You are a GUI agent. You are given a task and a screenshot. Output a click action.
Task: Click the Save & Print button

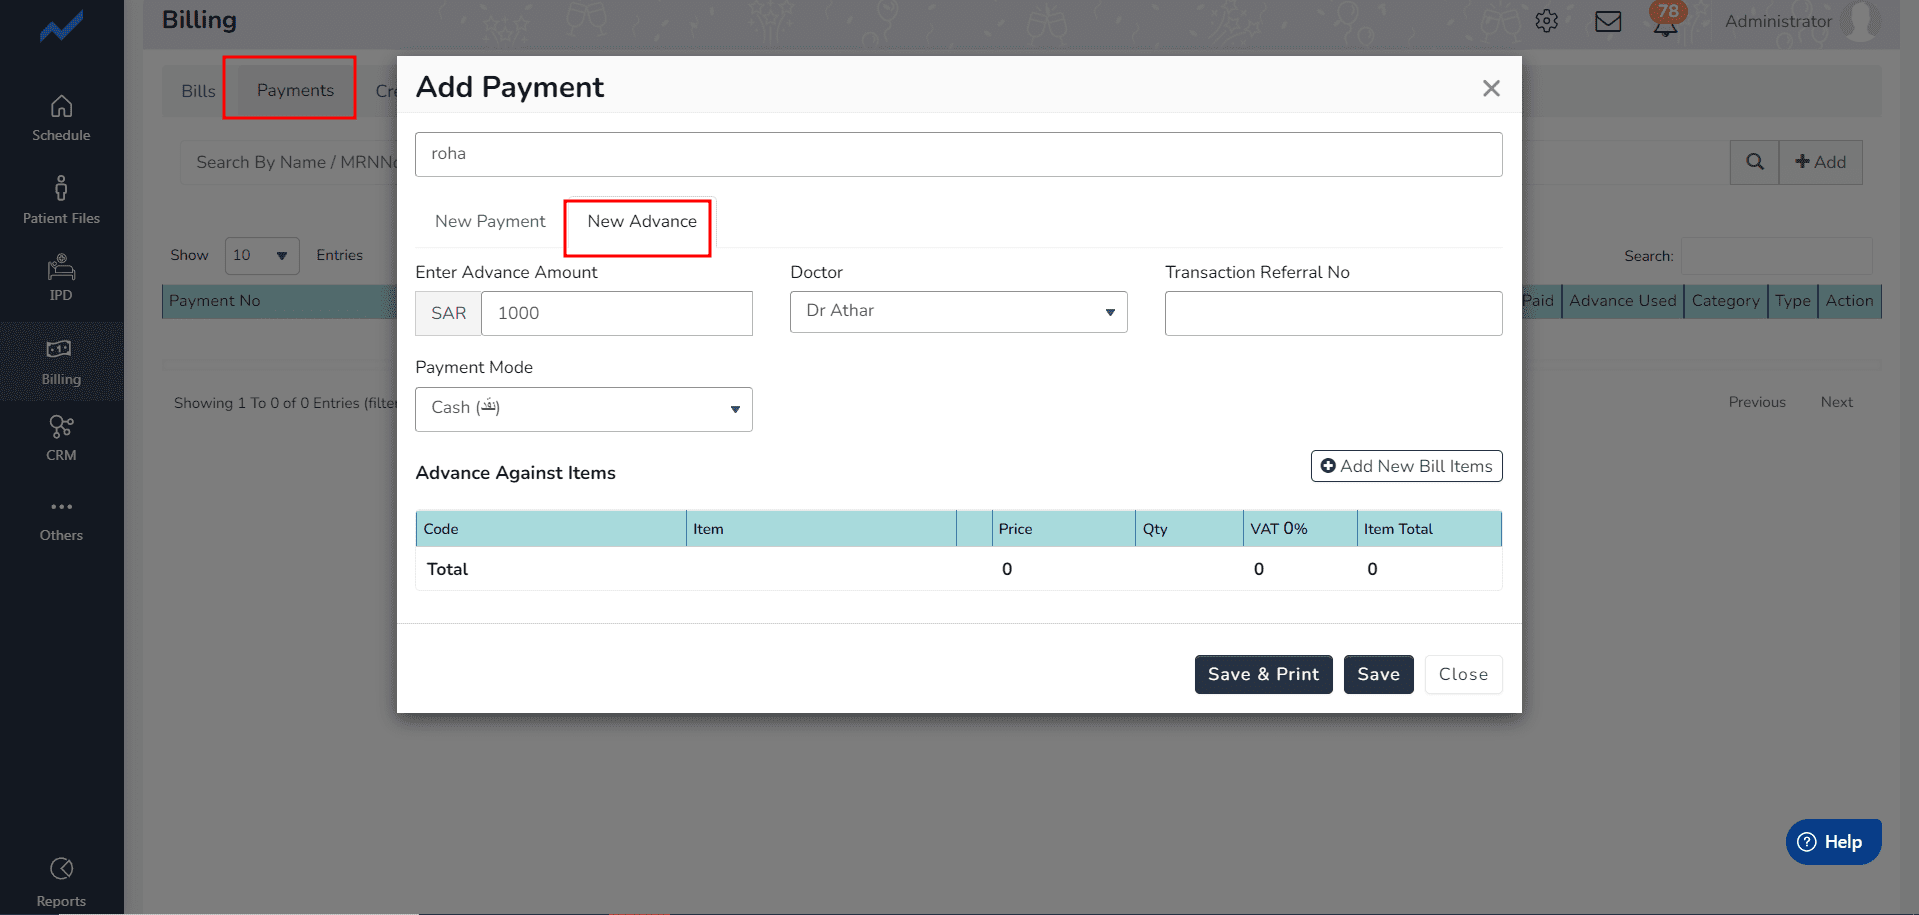click(x=1262, y=674)
